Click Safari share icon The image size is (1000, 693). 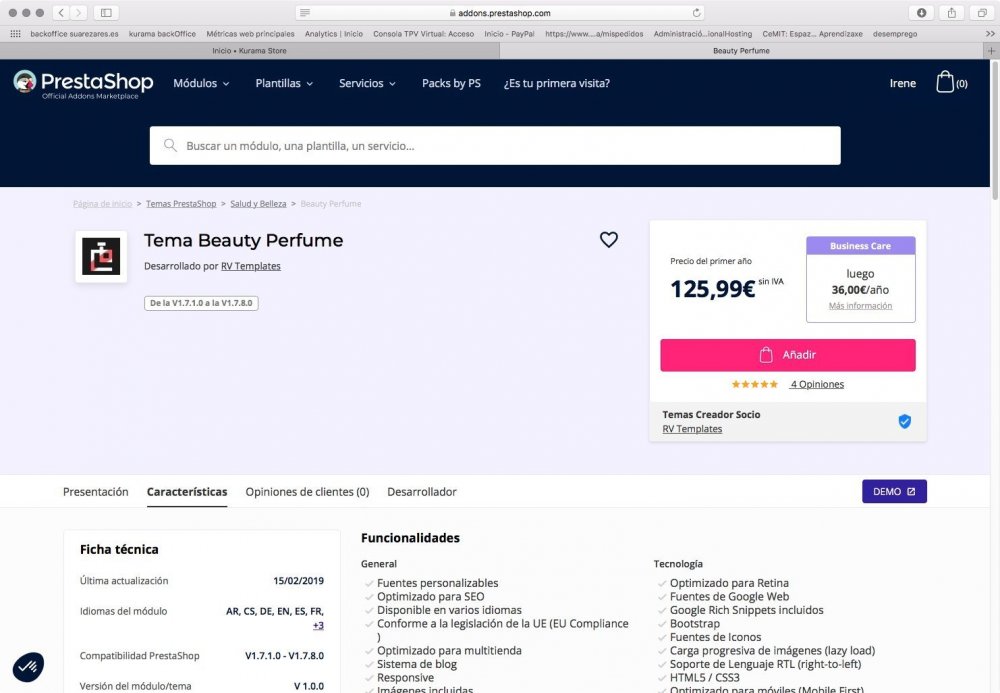[x=951, y=13]
